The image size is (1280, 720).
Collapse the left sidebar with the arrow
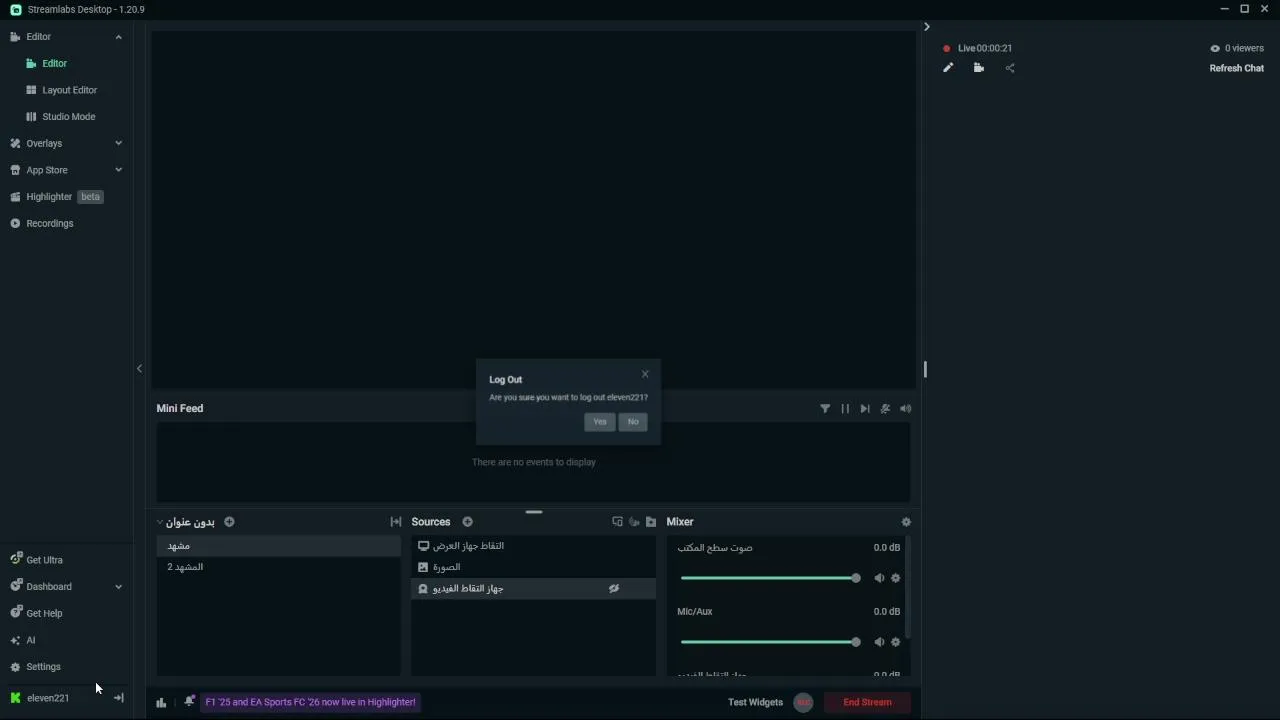coord(139,369)
